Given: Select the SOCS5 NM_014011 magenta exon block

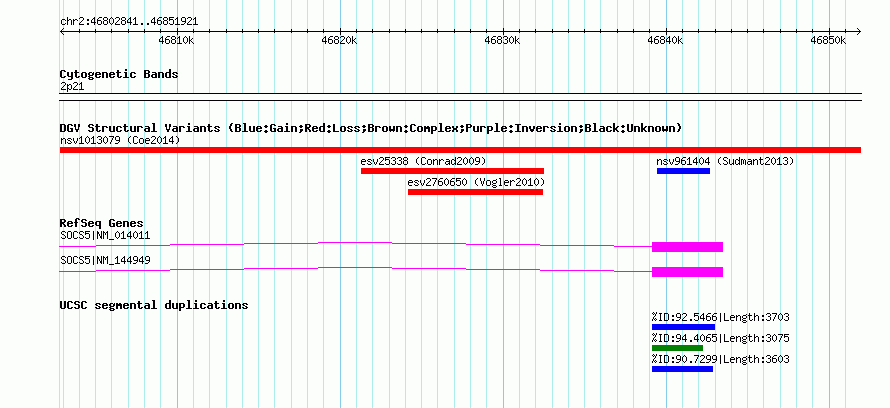Looking at the screenshot, I should tap(687, 247).
